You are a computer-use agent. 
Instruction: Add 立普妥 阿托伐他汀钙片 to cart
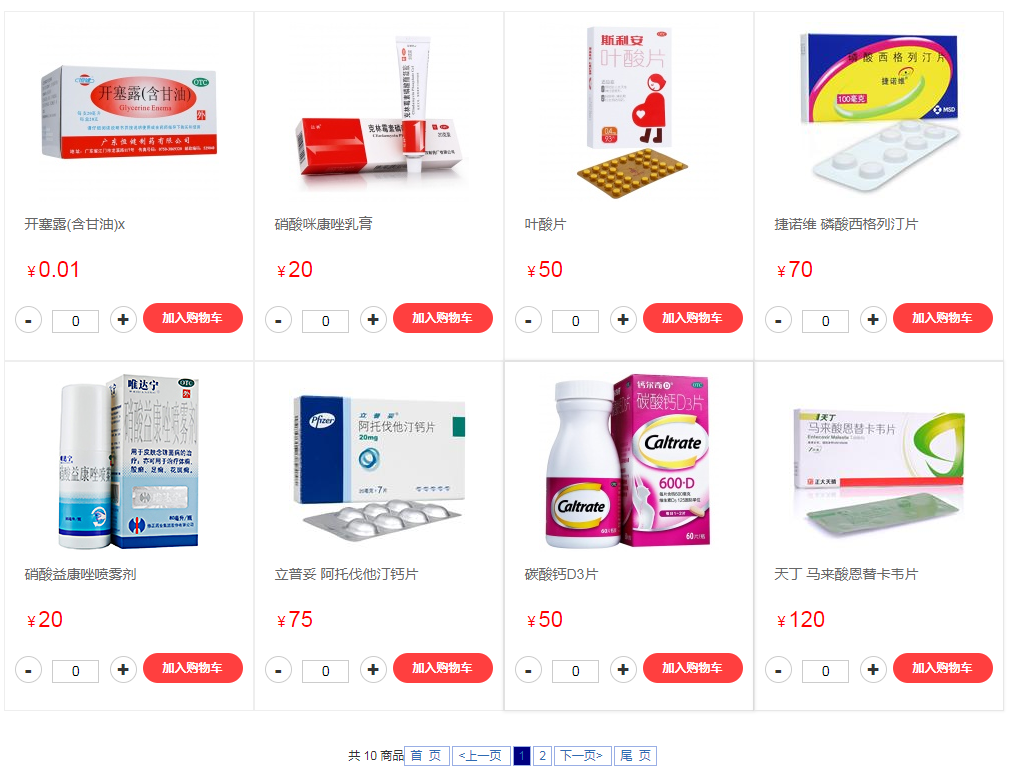[x=443, y=668]
